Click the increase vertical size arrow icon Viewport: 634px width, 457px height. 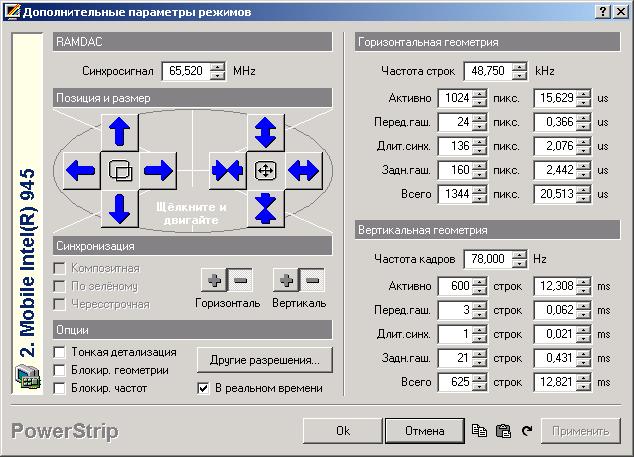pos(265,132)
